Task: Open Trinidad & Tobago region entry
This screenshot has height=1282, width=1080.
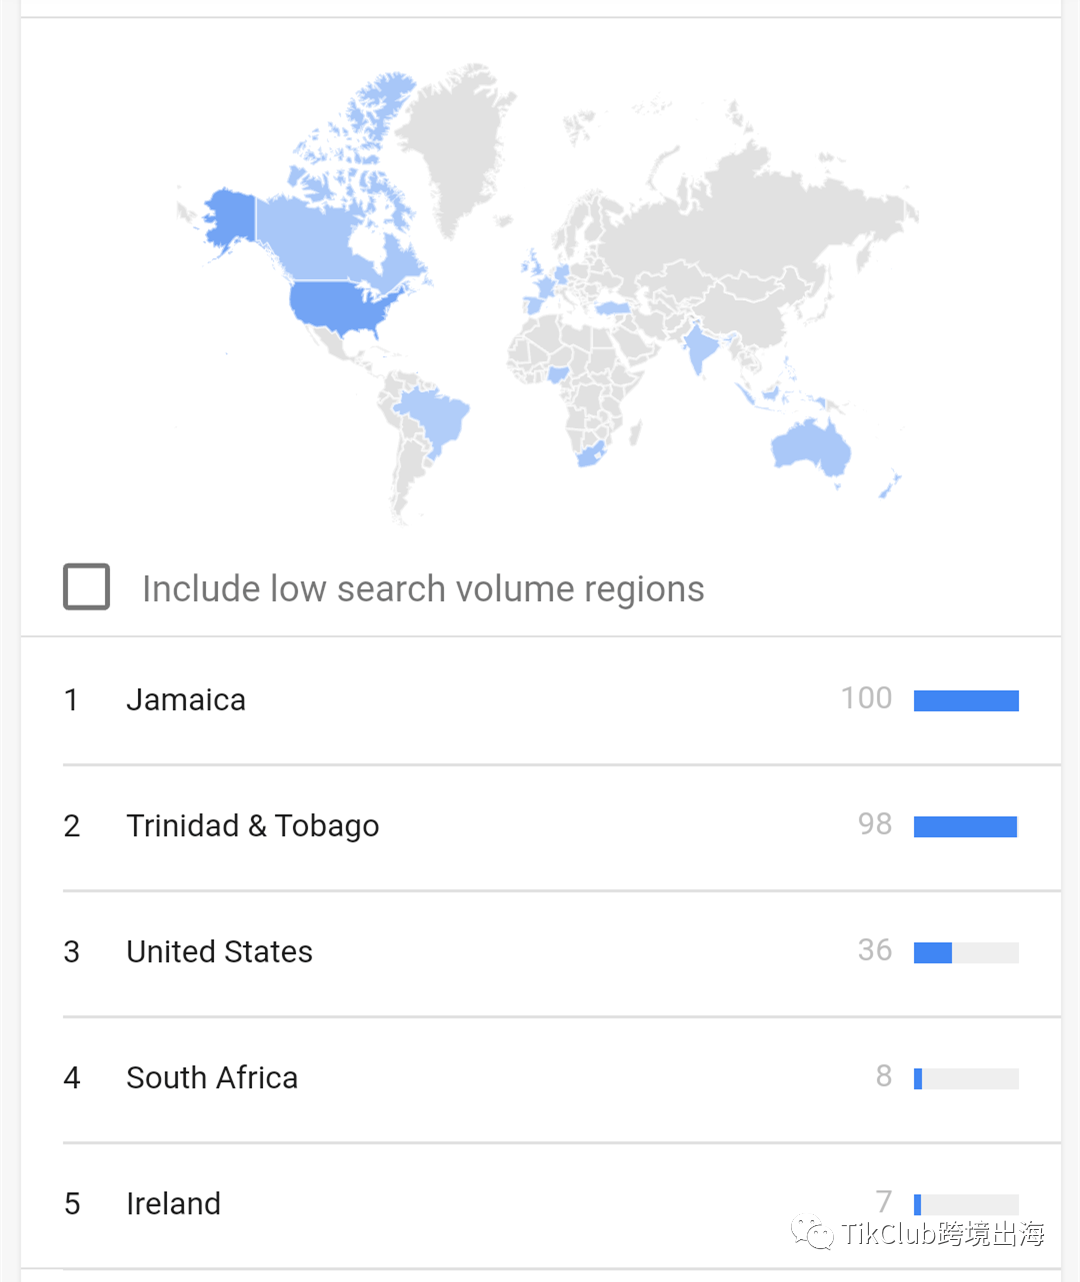Action: pos(541,827)
